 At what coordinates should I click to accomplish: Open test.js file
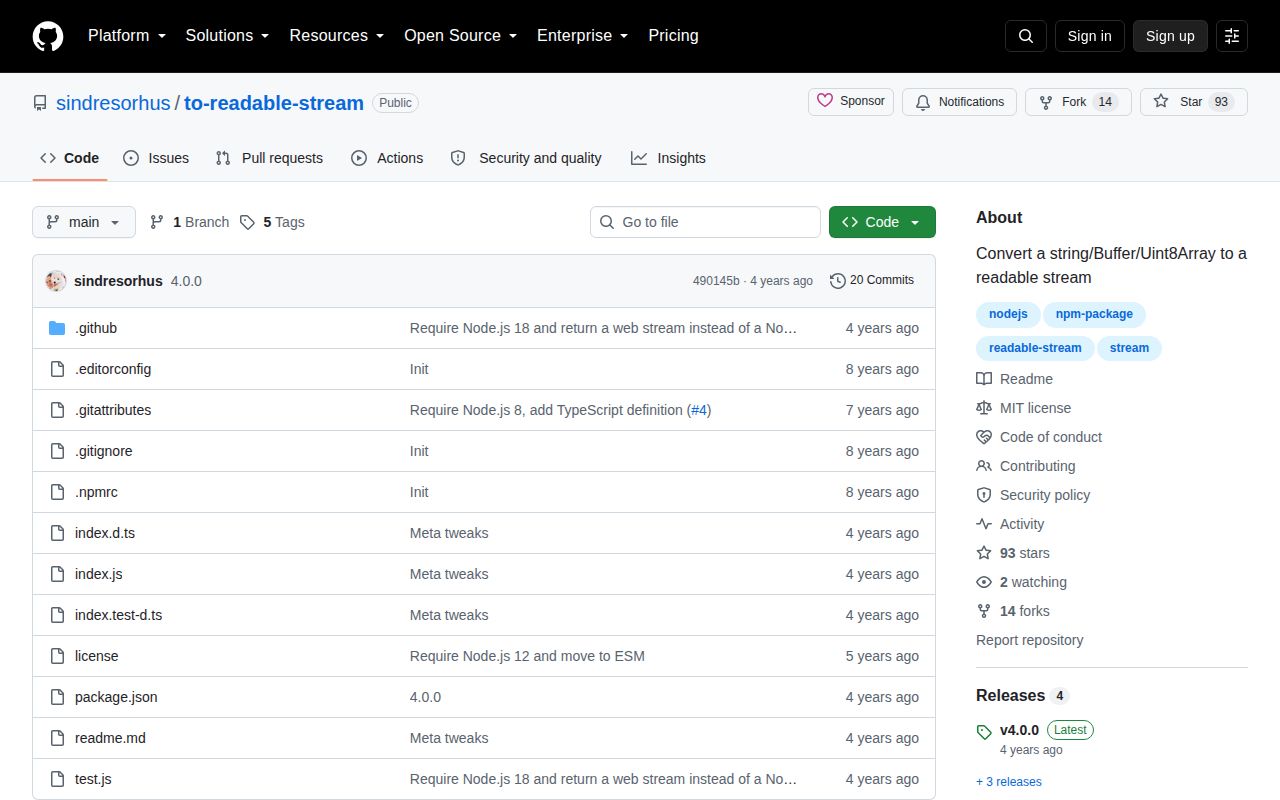[93, 779]
